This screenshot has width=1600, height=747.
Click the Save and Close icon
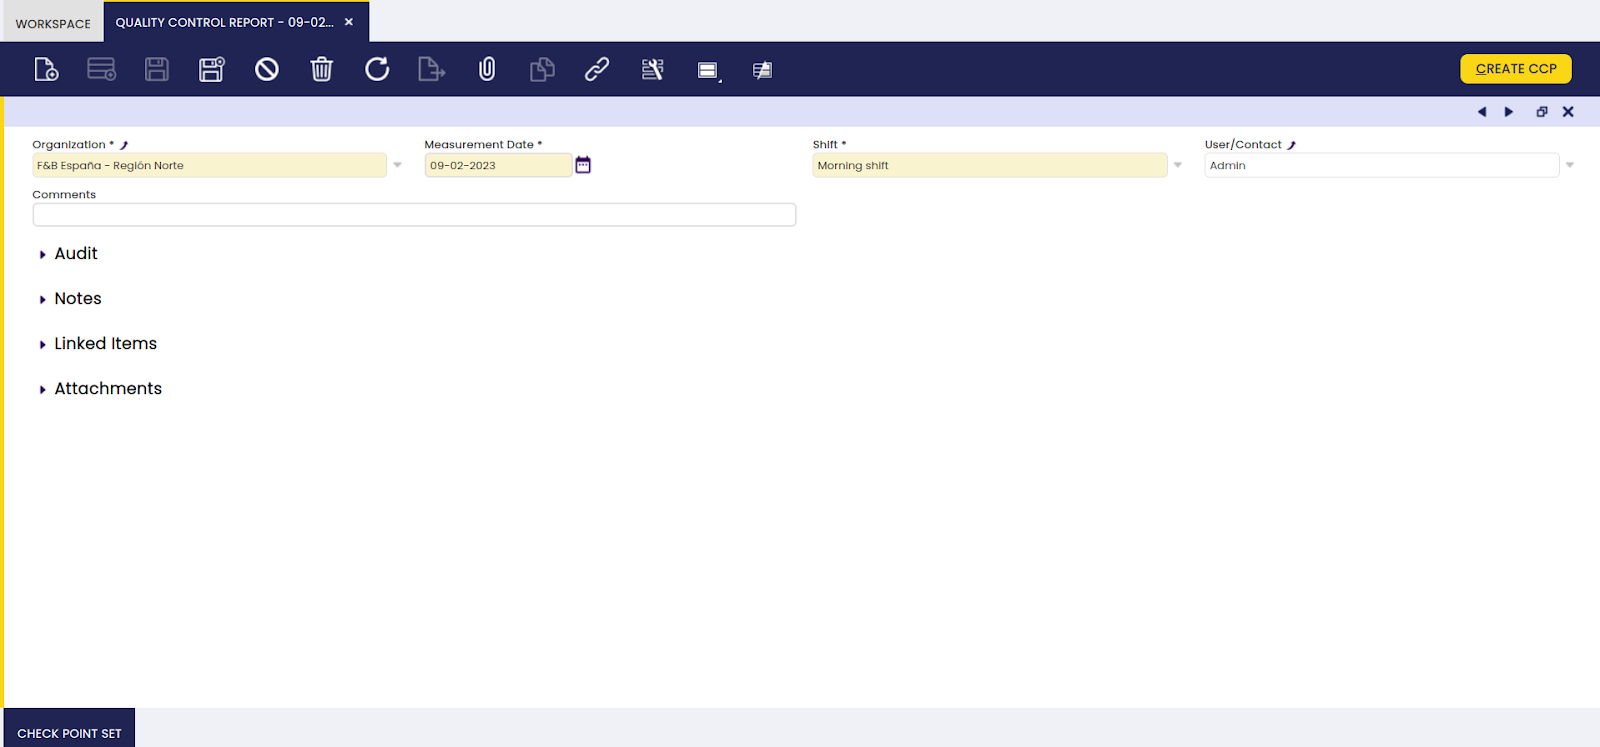coord(211,69)
